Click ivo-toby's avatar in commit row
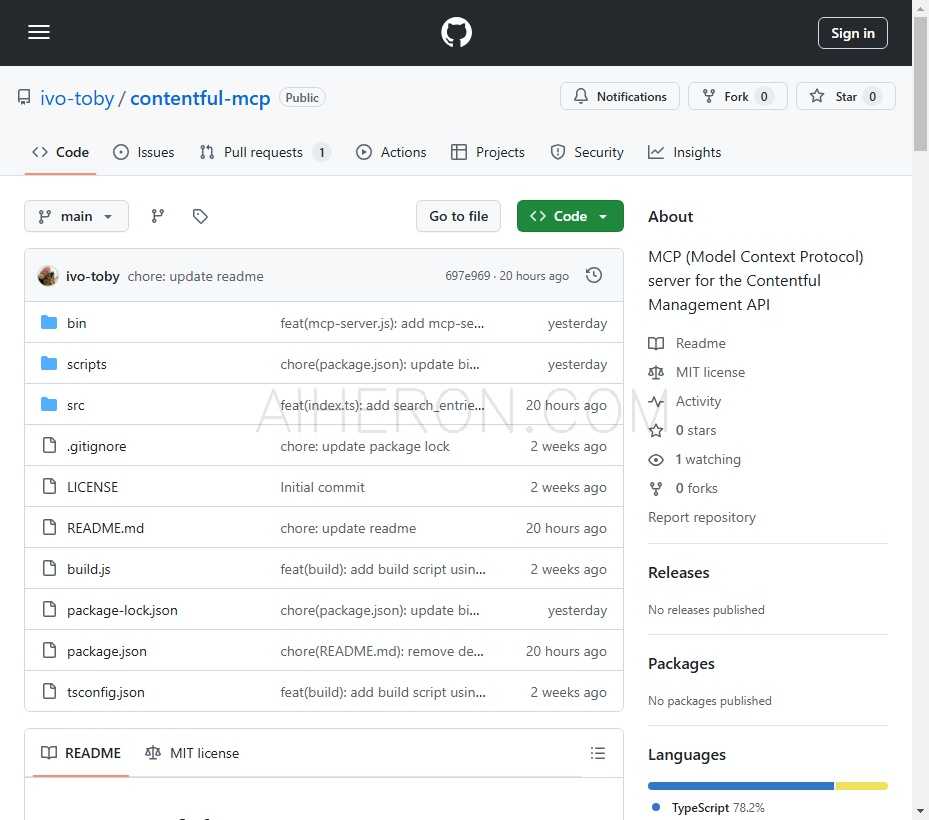The image size is (929, 820). [x=48, y=276]
